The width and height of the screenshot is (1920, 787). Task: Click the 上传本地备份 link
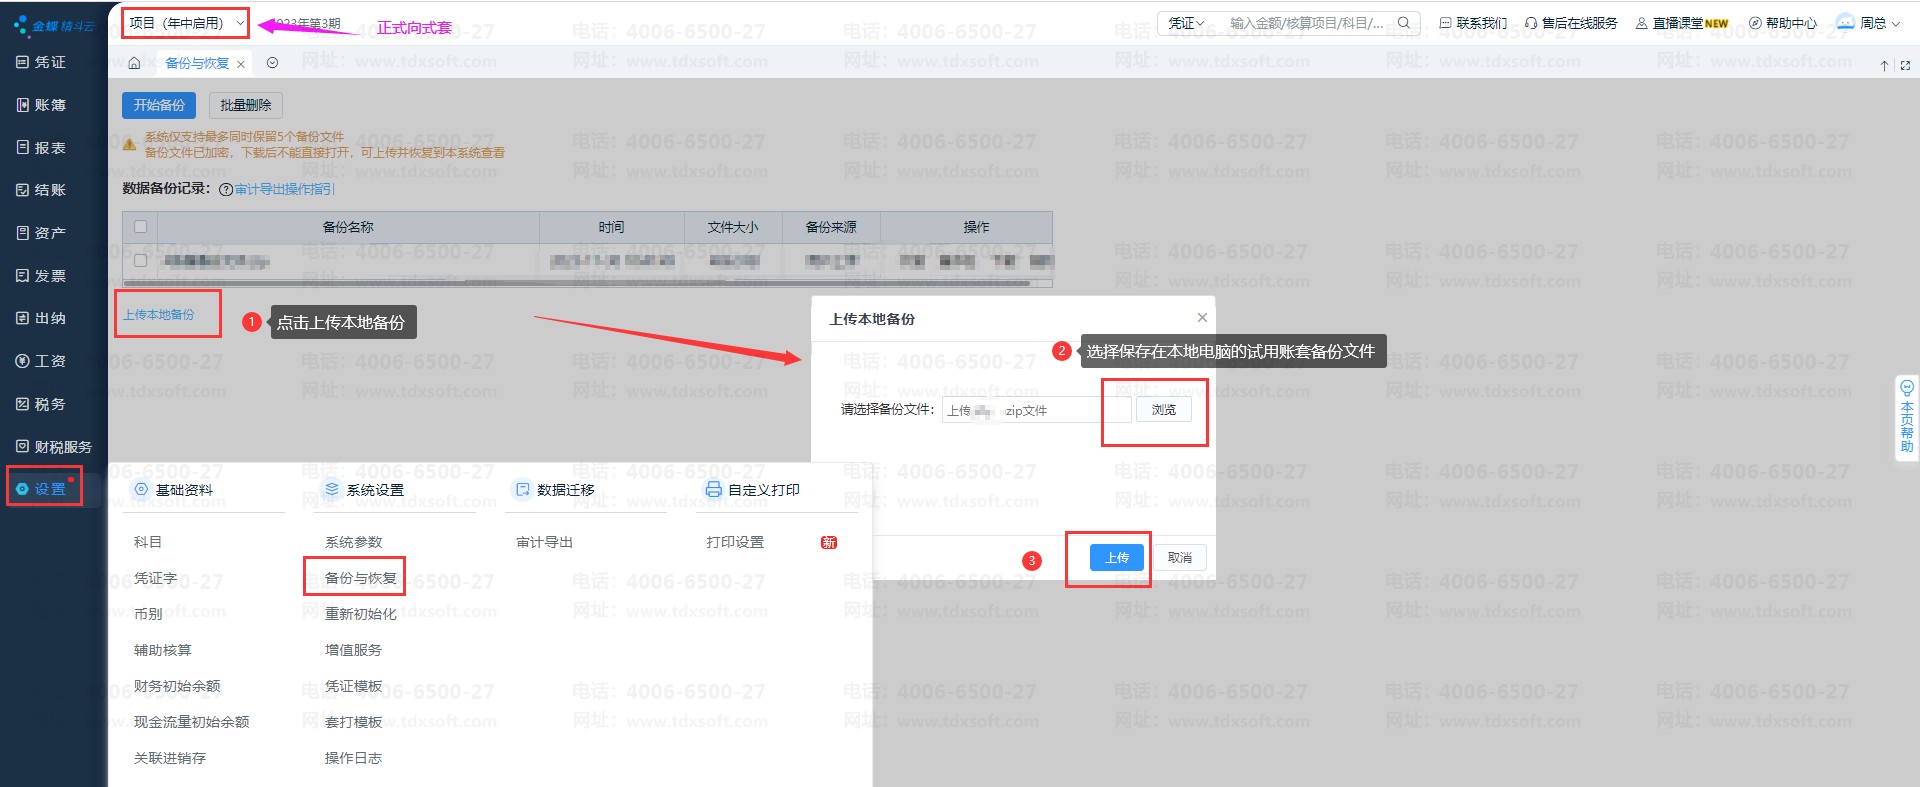[159, 315]
